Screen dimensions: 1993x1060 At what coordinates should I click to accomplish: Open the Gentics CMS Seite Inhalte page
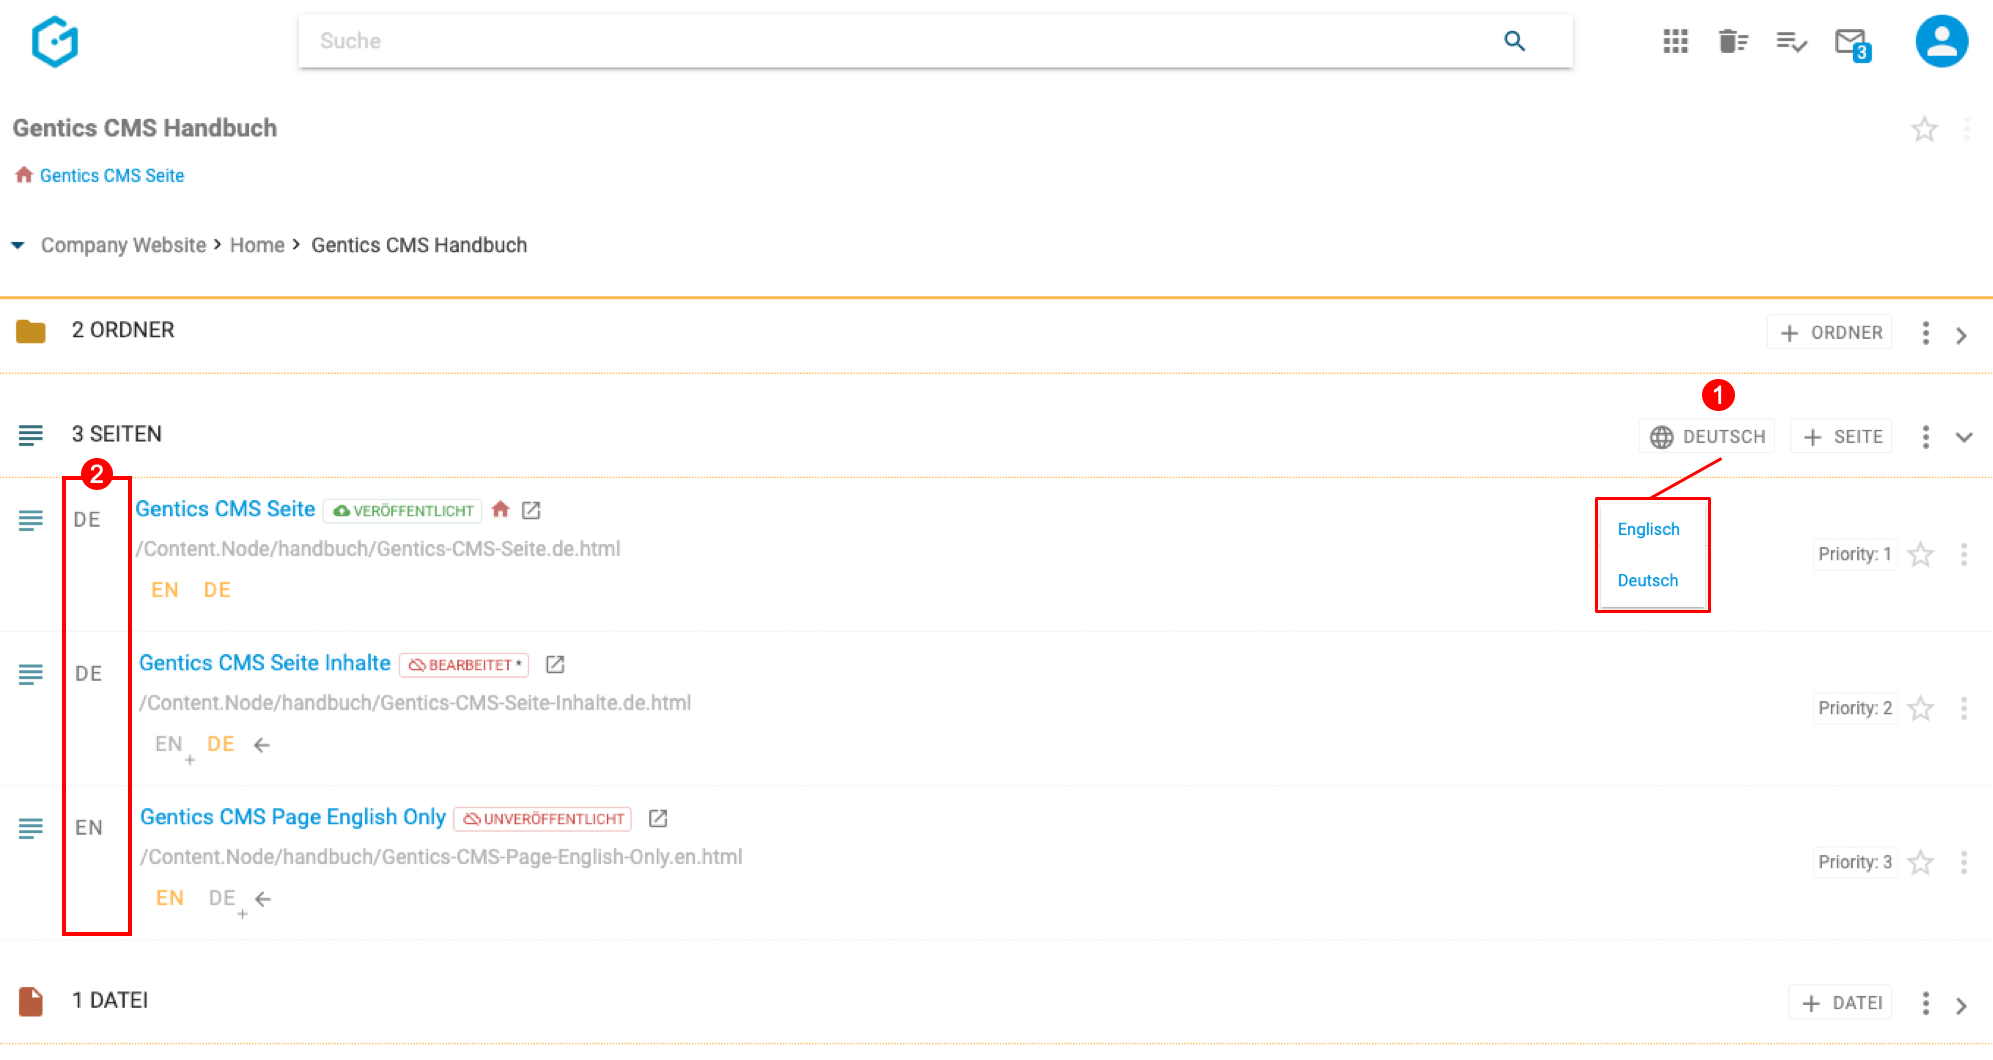[265, 663]
